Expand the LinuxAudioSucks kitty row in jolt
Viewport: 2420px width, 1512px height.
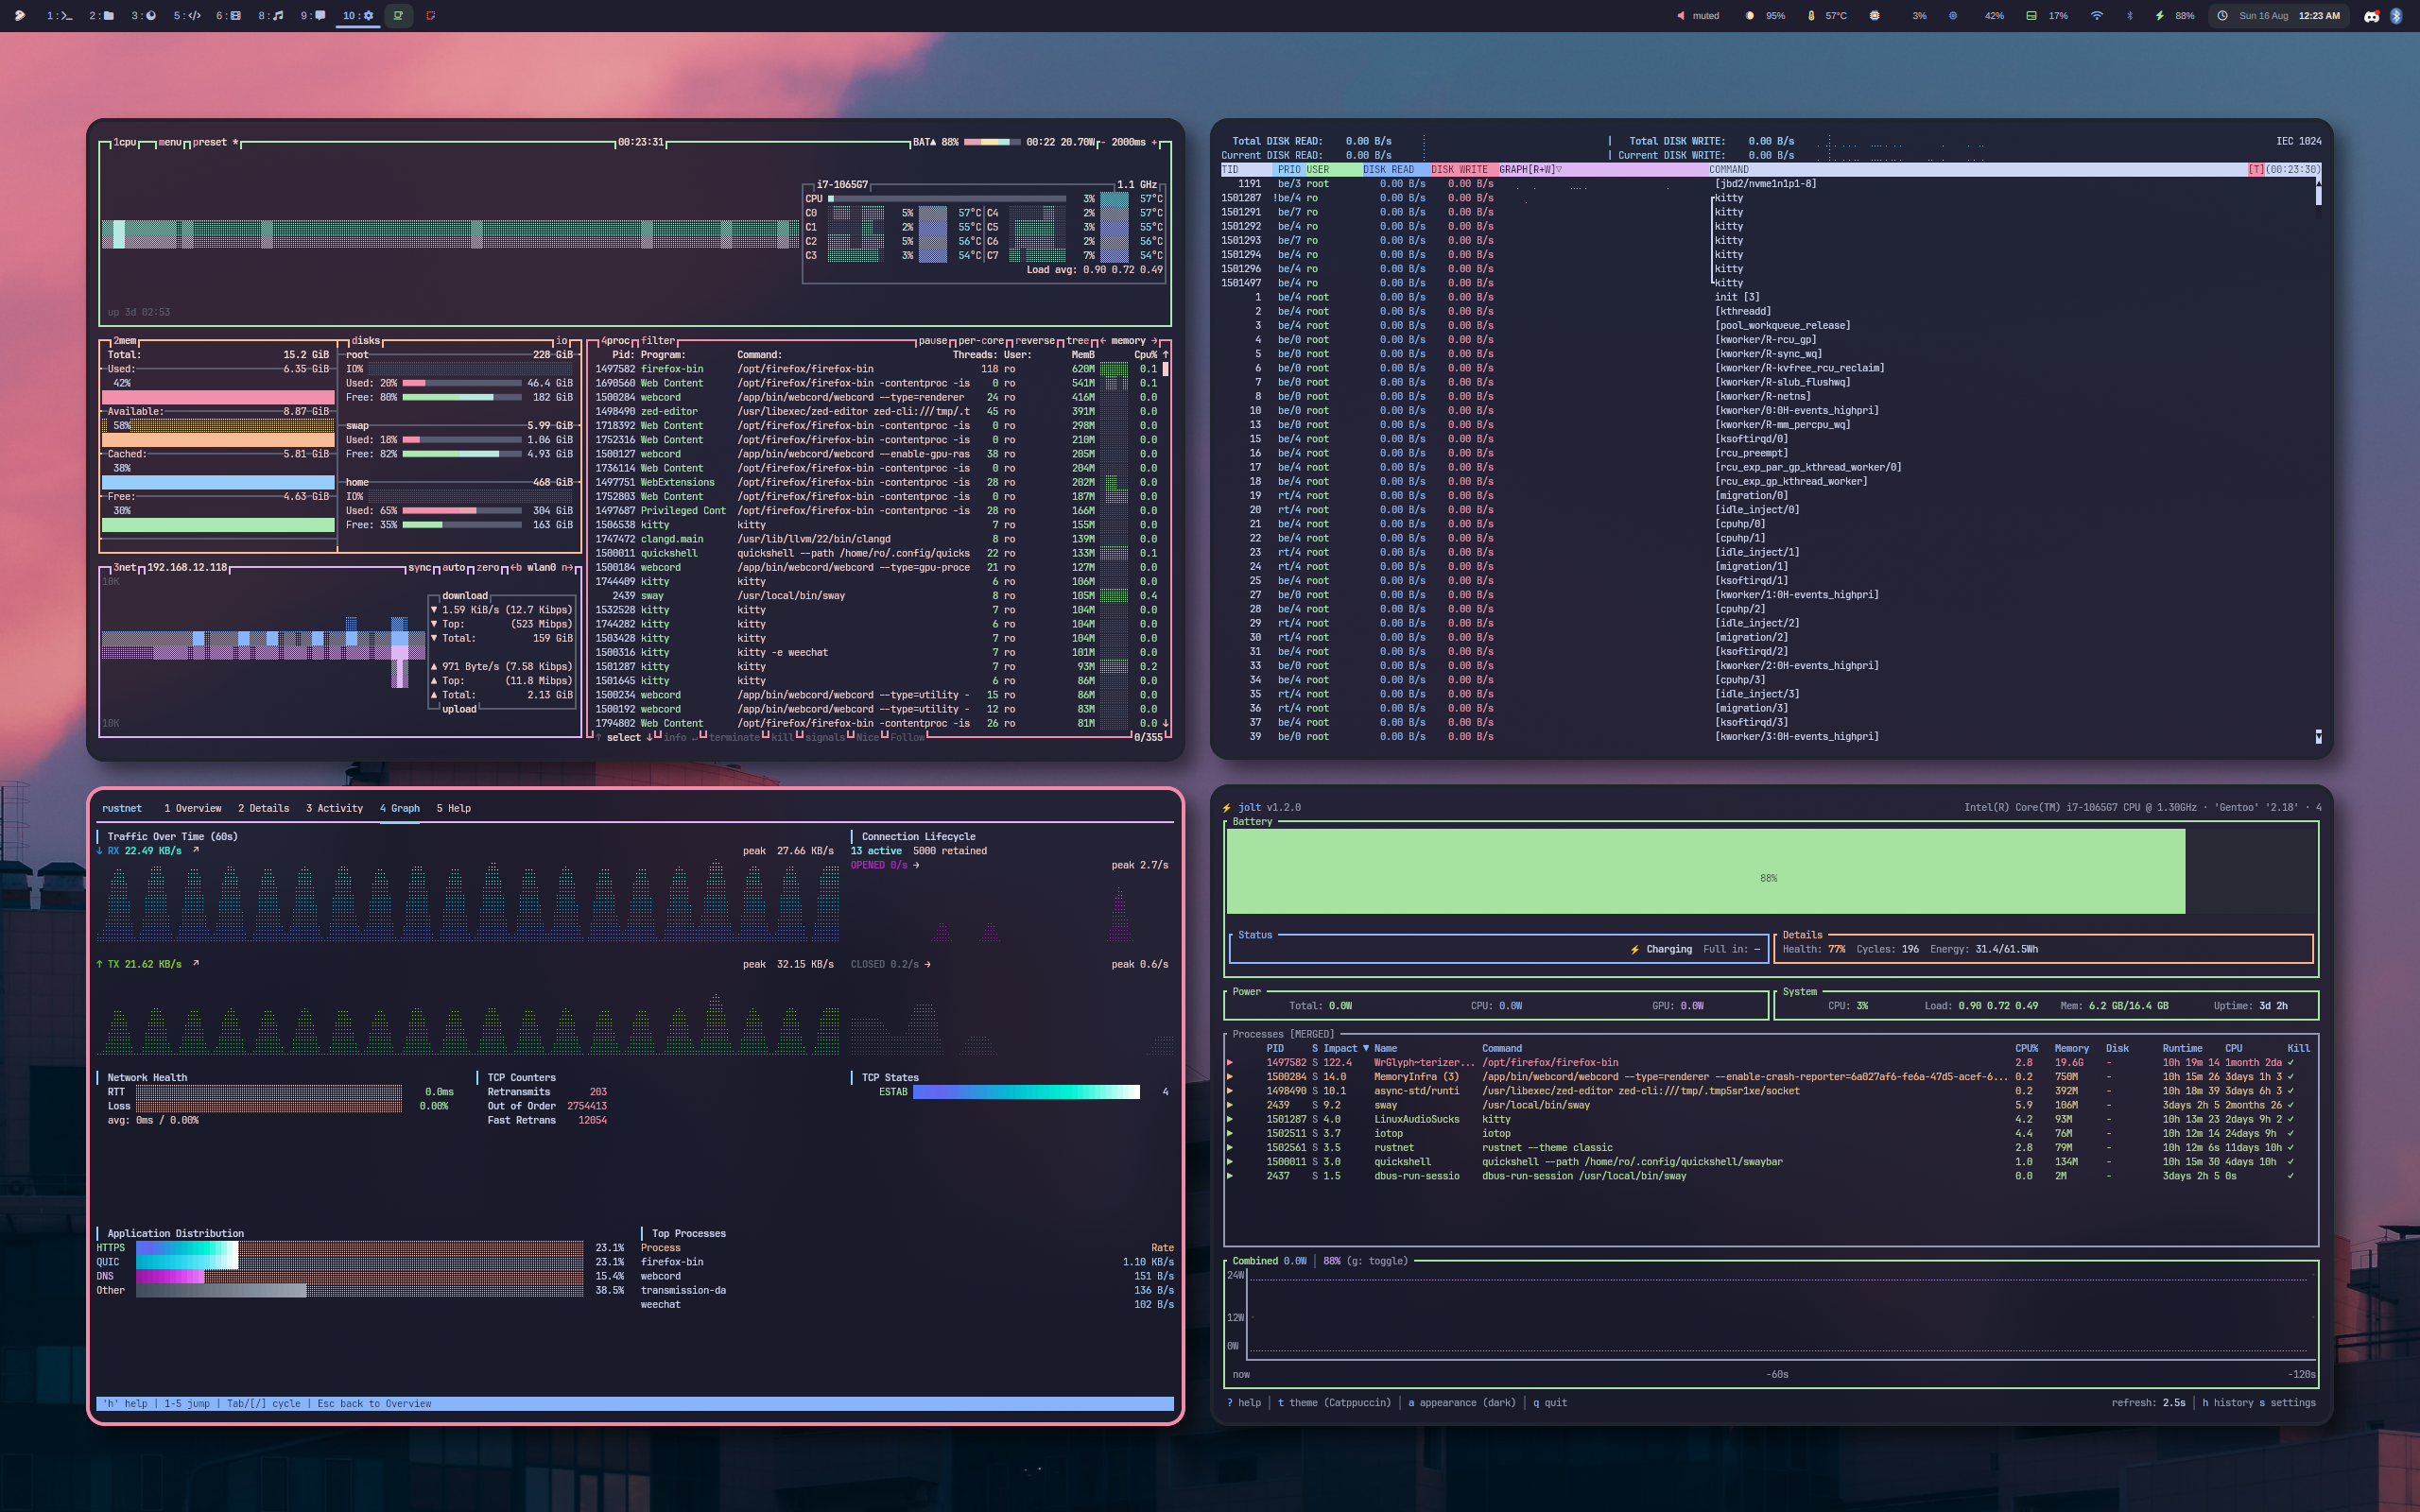1230,1119
